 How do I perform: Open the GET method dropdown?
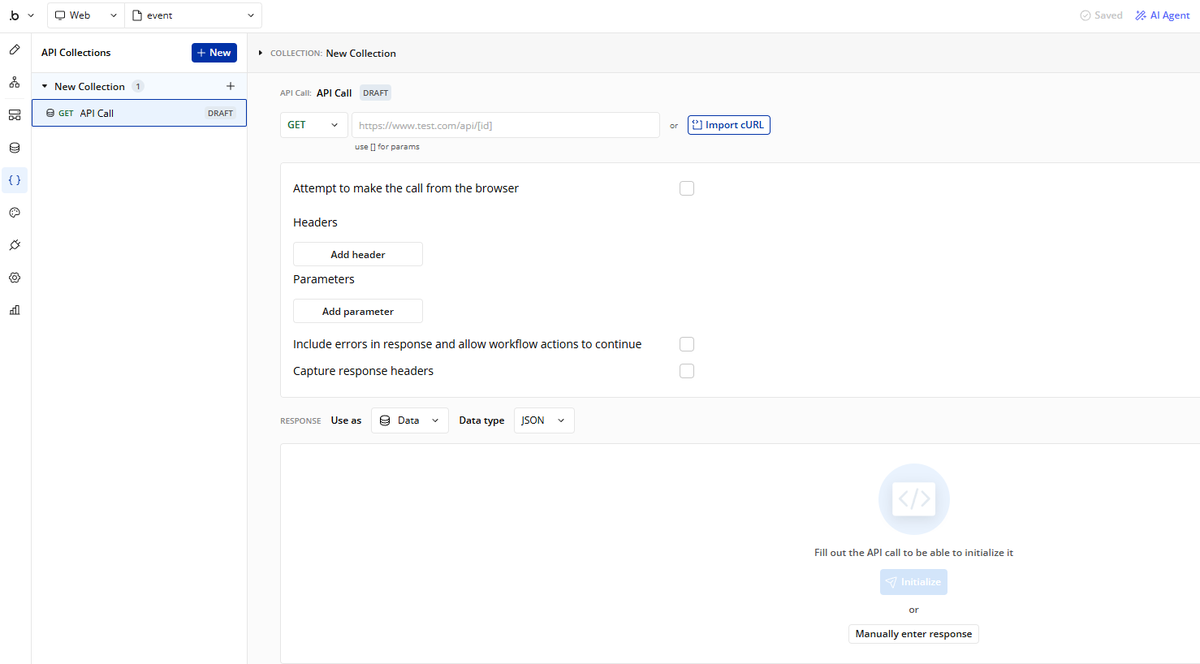coord(314,125)
